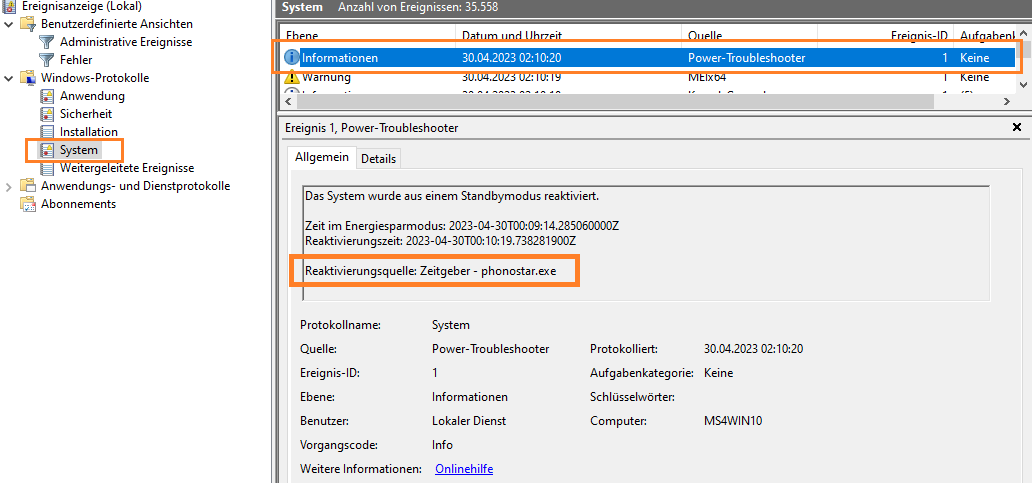Collapse the Windows-Protokolle tree node
This screenshot has width=1032, height=483.
point(8,78)
